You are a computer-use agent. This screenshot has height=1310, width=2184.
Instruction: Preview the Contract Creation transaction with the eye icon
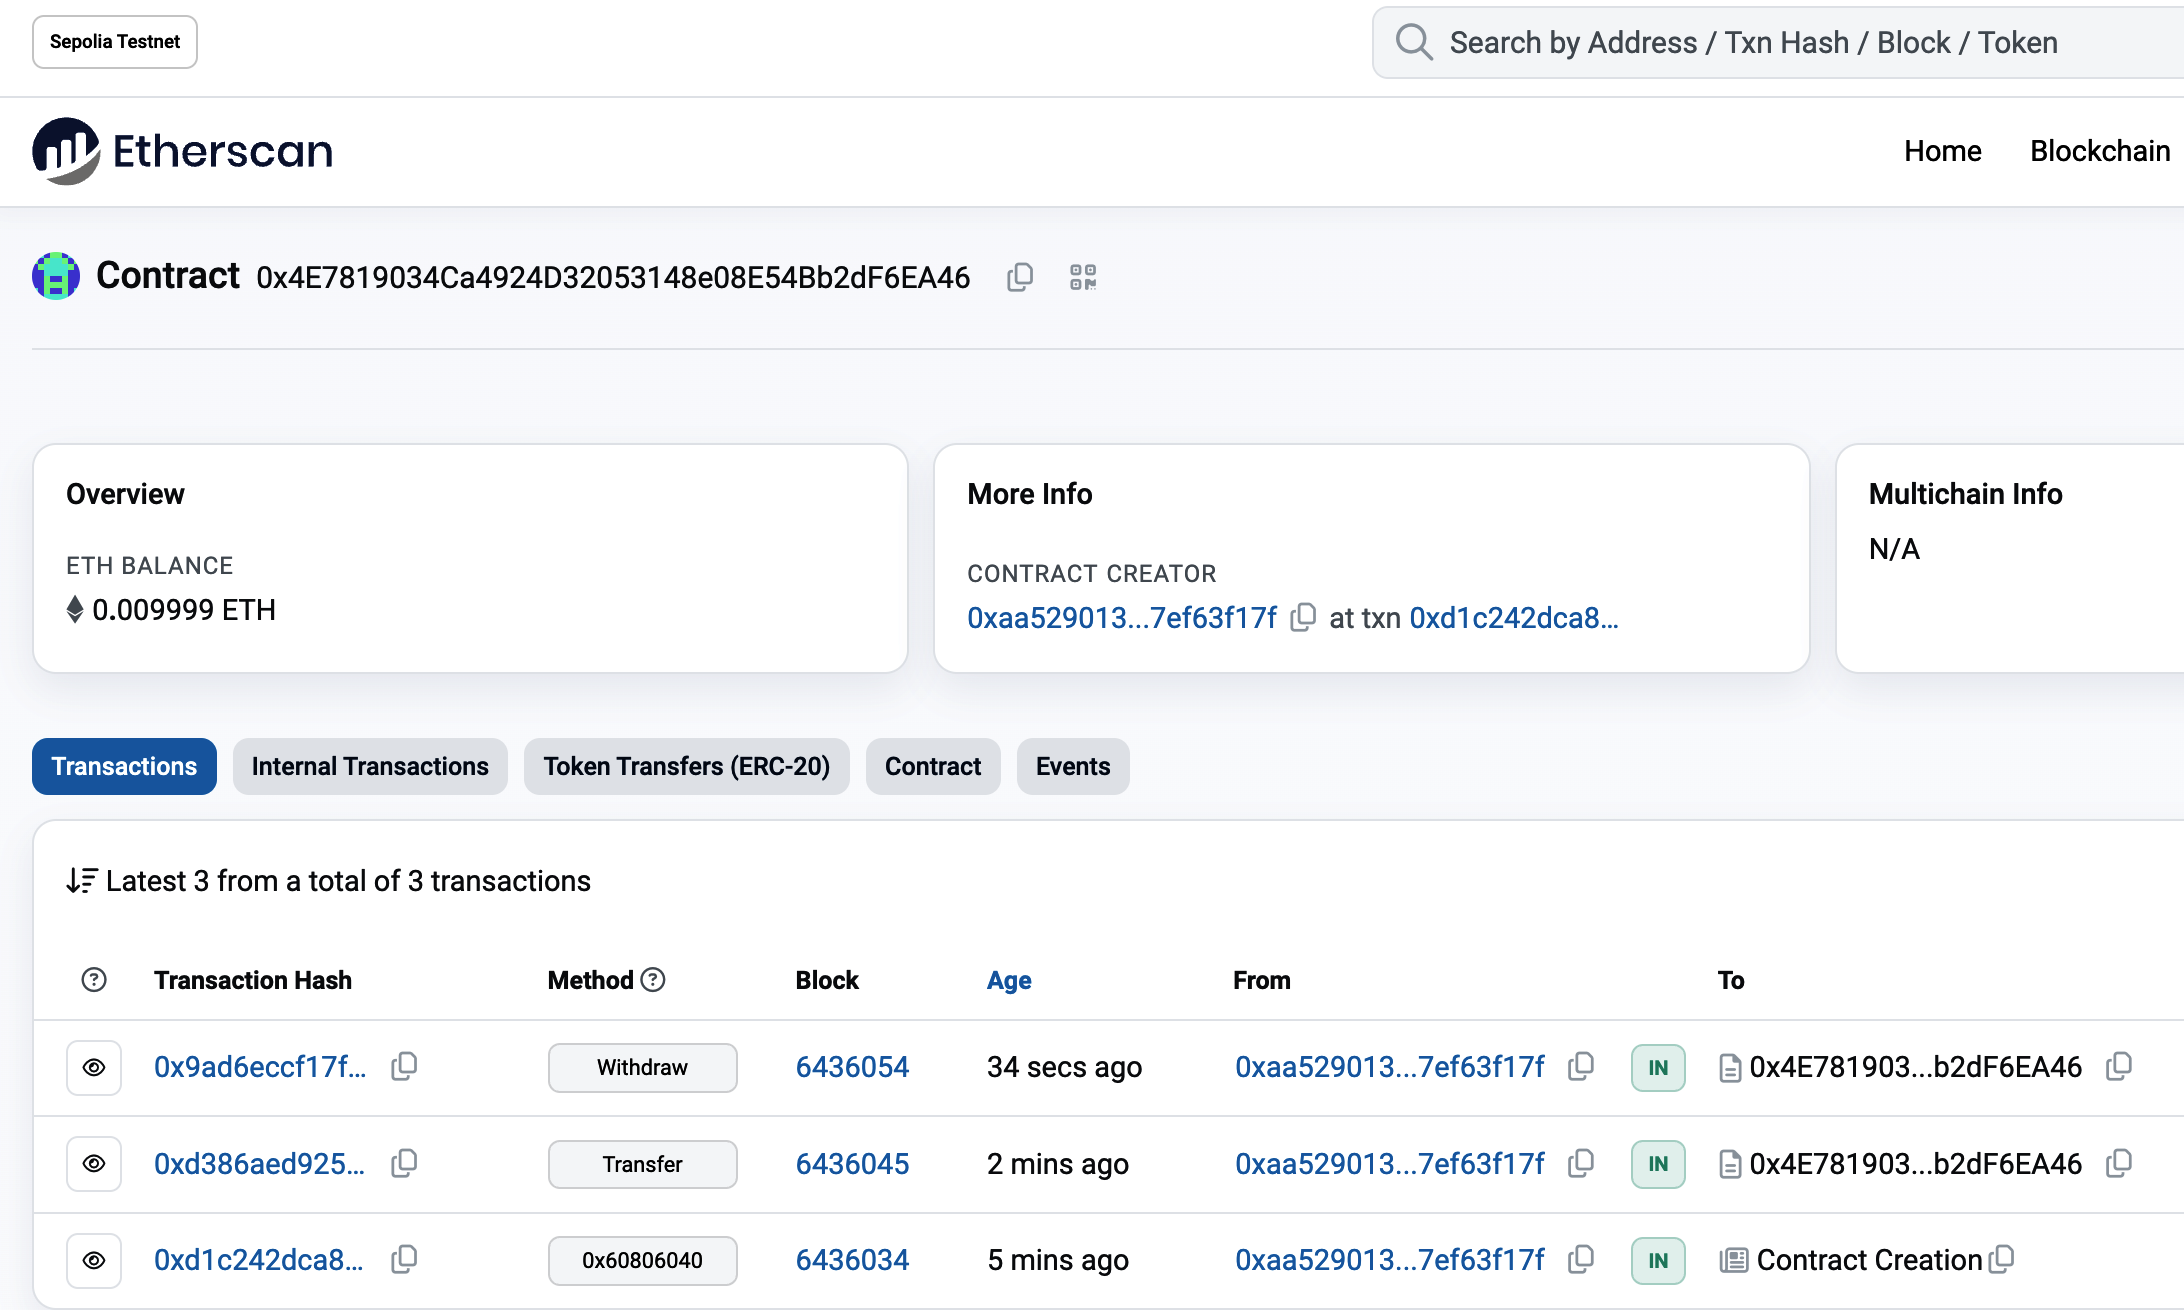tap(93, 1260)
